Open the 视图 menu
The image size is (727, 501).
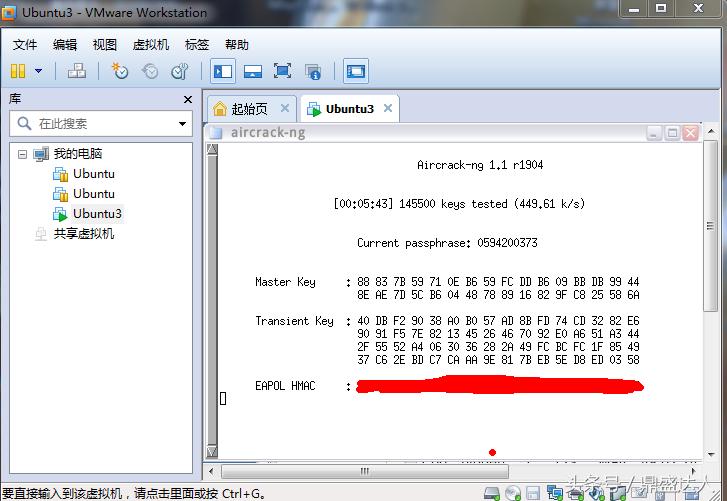(x=105, y=44)
